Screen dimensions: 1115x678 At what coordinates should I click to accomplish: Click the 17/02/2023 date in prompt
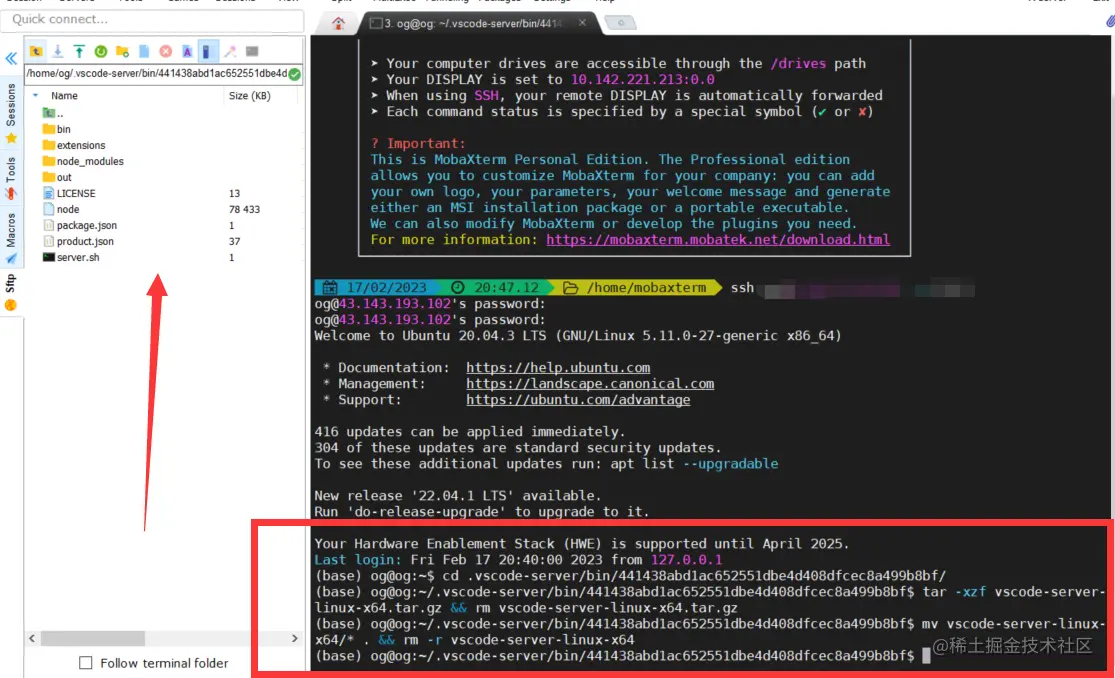pyautogui.click(x=386, y=287)
